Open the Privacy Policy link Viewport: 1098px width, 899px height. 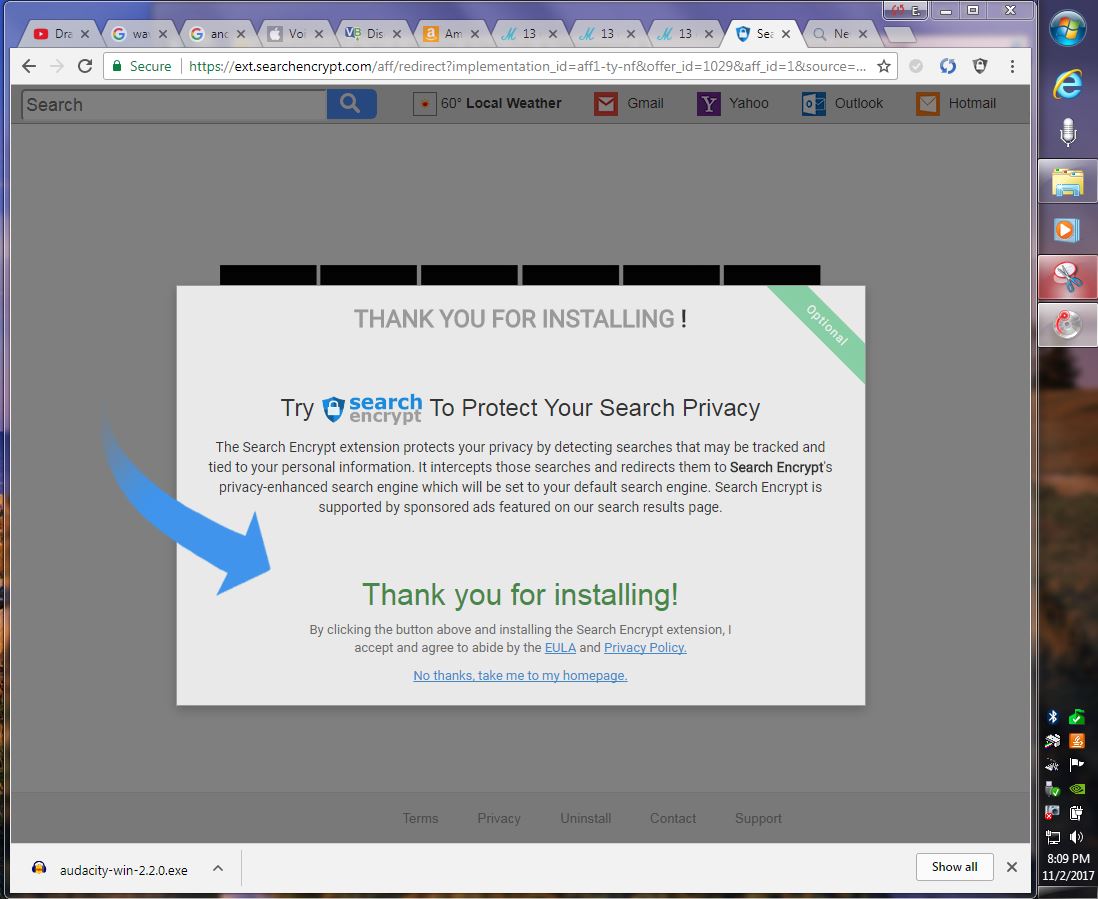pos(645,648)
